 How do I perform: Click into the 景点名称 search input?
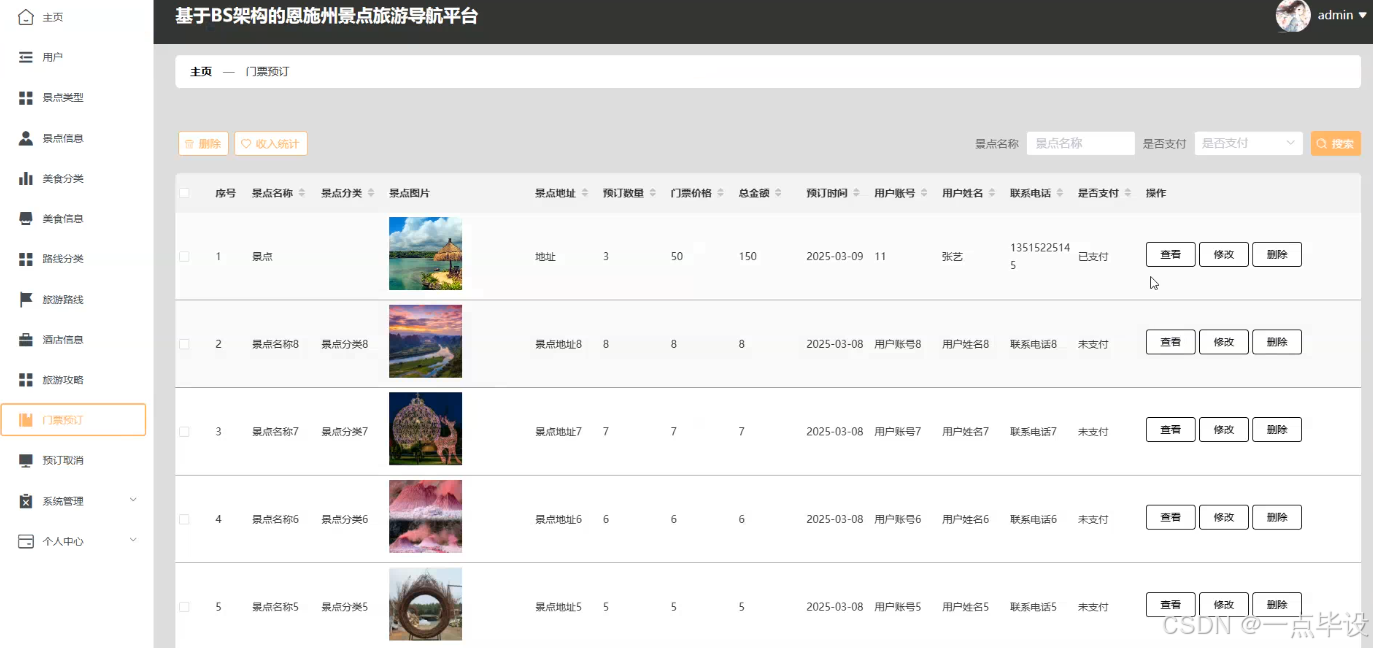coord(1080,143)
